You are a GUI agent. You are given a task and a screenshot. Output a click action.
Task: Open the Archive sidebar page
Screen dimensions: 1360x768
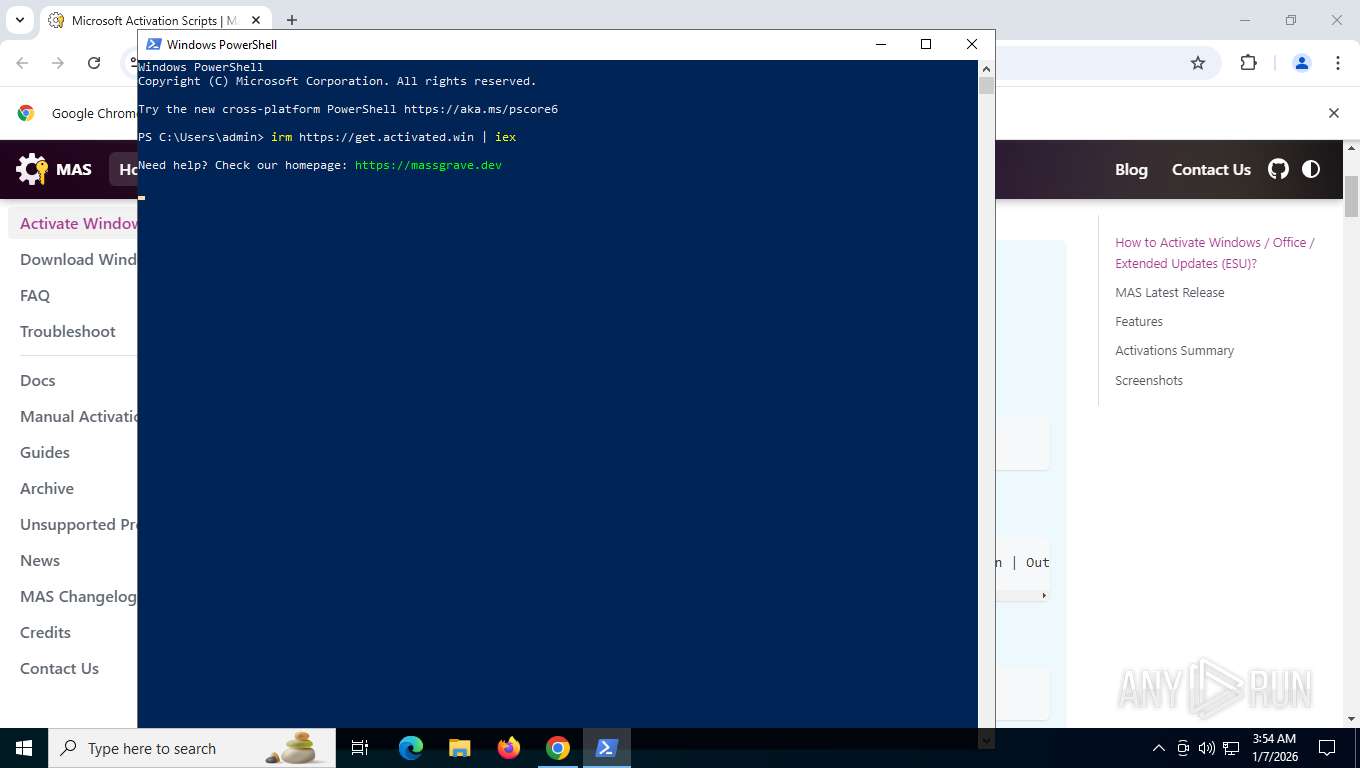coord(47,488)
